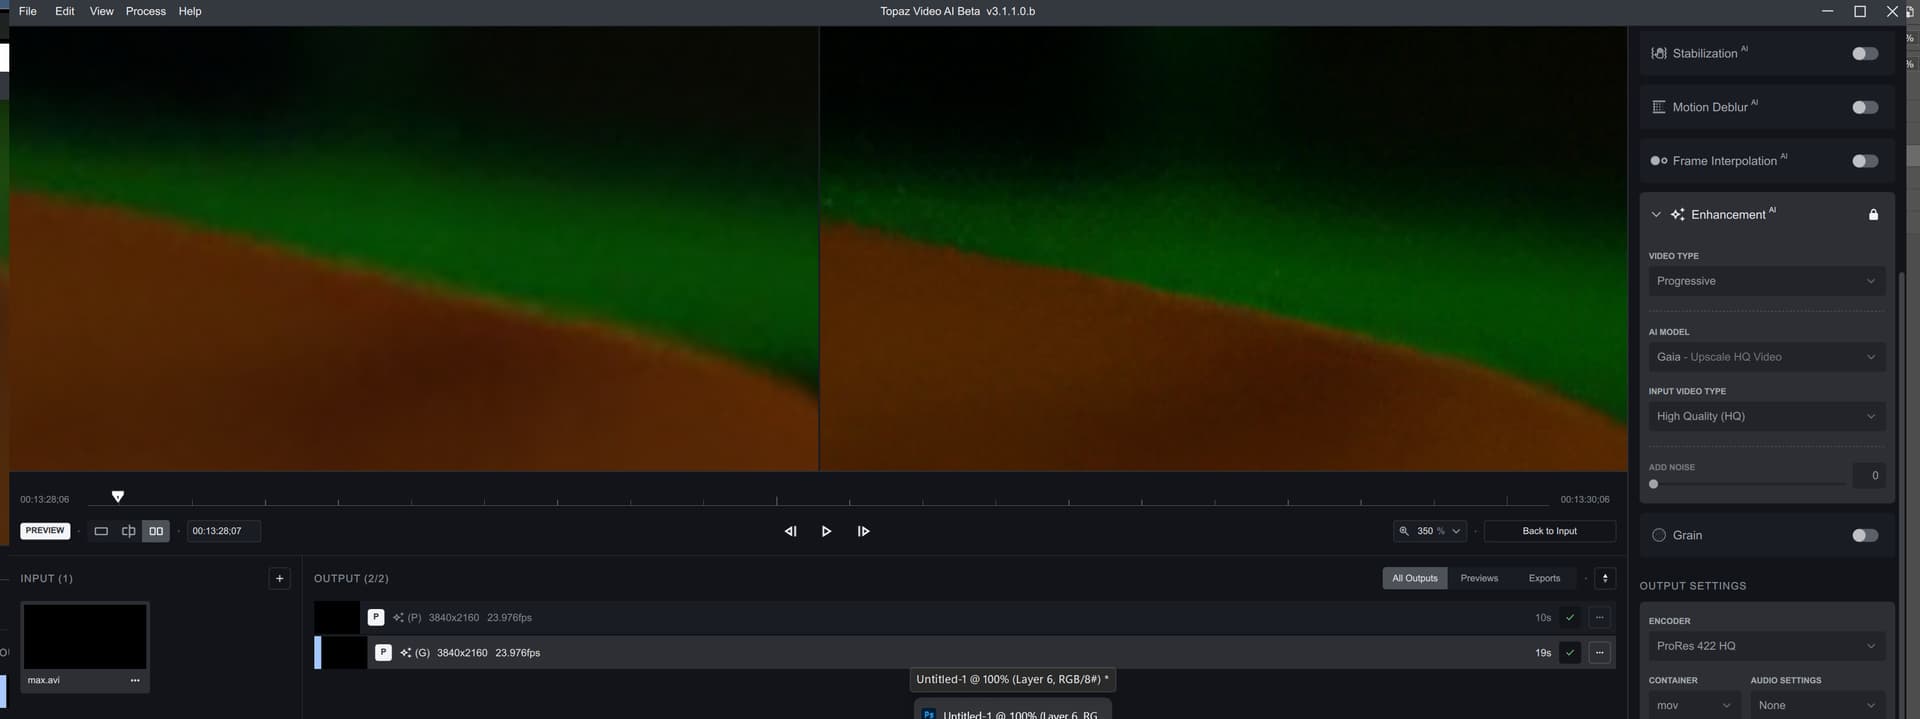Open the AI Model Gaia dropdown
Viewport: 1920px width, 719px height.
pos(1765,357)
